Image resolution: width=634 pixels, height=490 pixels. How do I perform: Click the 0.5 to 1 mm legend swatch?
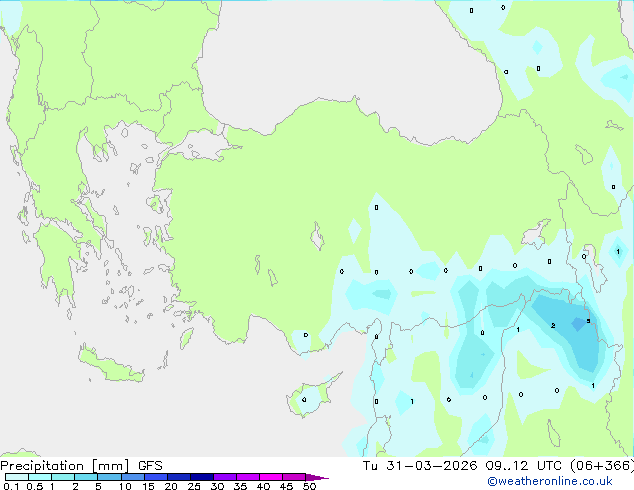(40, 477)
